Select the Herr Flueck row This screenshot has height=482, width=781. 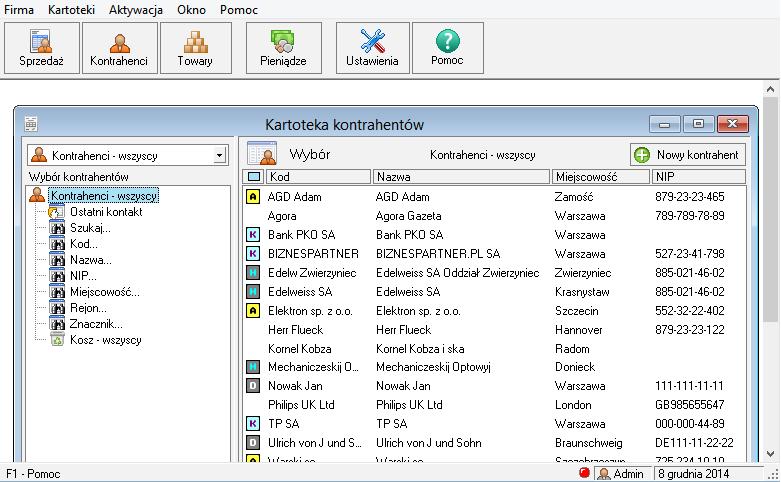click(x=494, y=330)
